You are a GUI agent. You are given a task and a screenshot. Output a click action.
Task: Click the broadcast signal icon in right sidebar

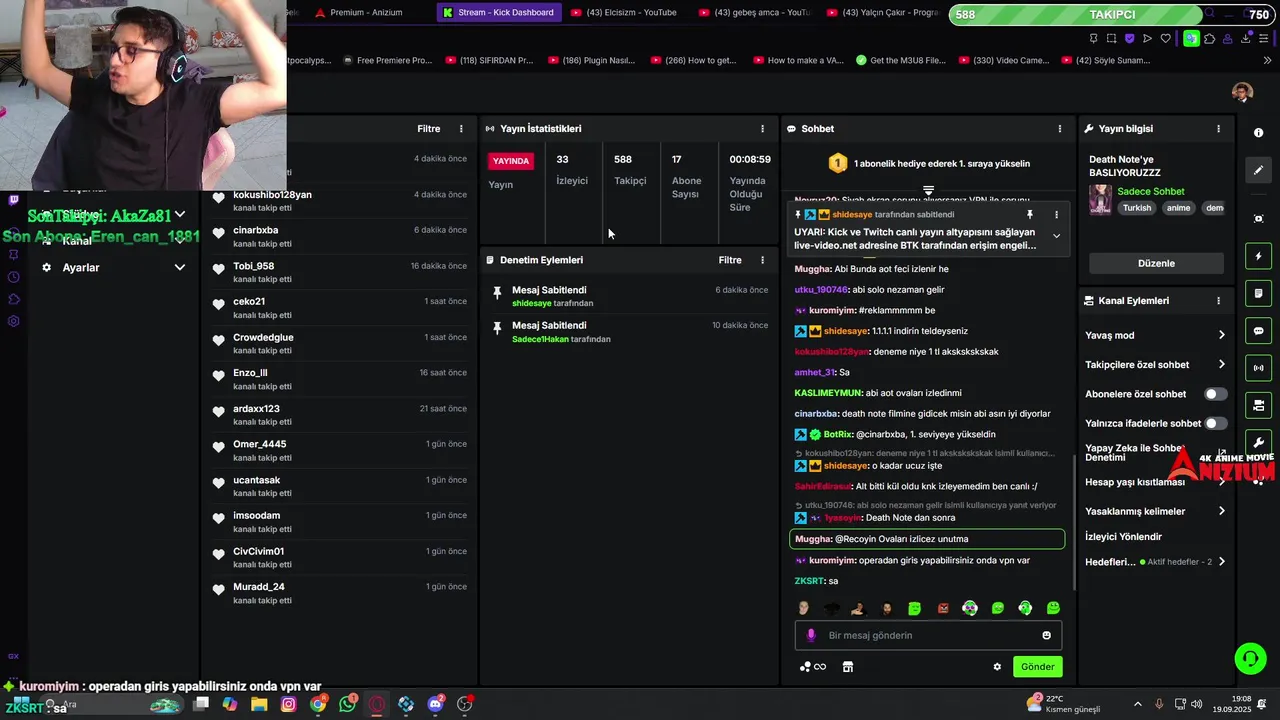tap(1258, 368)
